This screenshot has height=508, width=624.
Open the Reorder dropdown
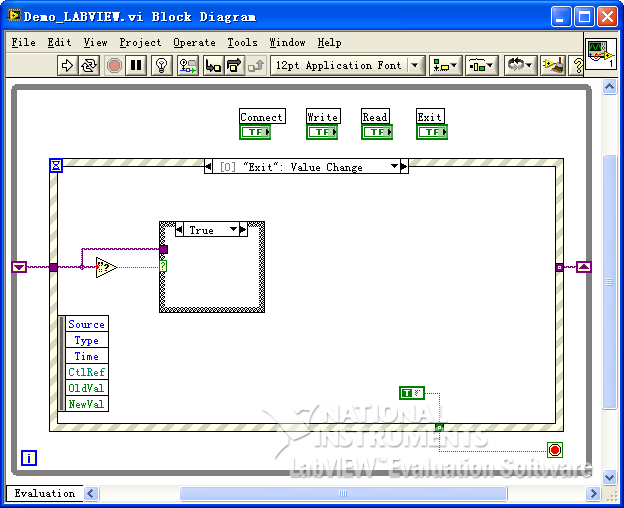(520, 66)
